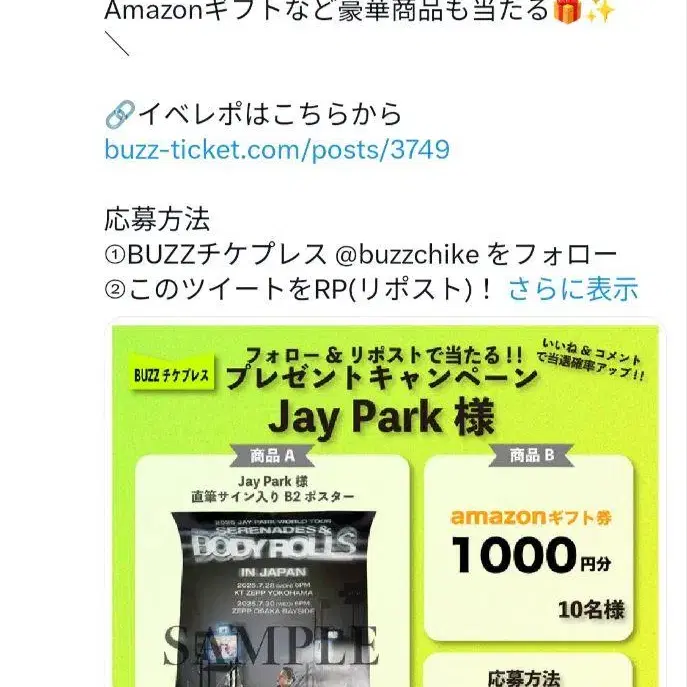Click the 1000 円分 prize text
Image resolution: width=687 pixels, height=687 pixels.
(x=531, y=556)
